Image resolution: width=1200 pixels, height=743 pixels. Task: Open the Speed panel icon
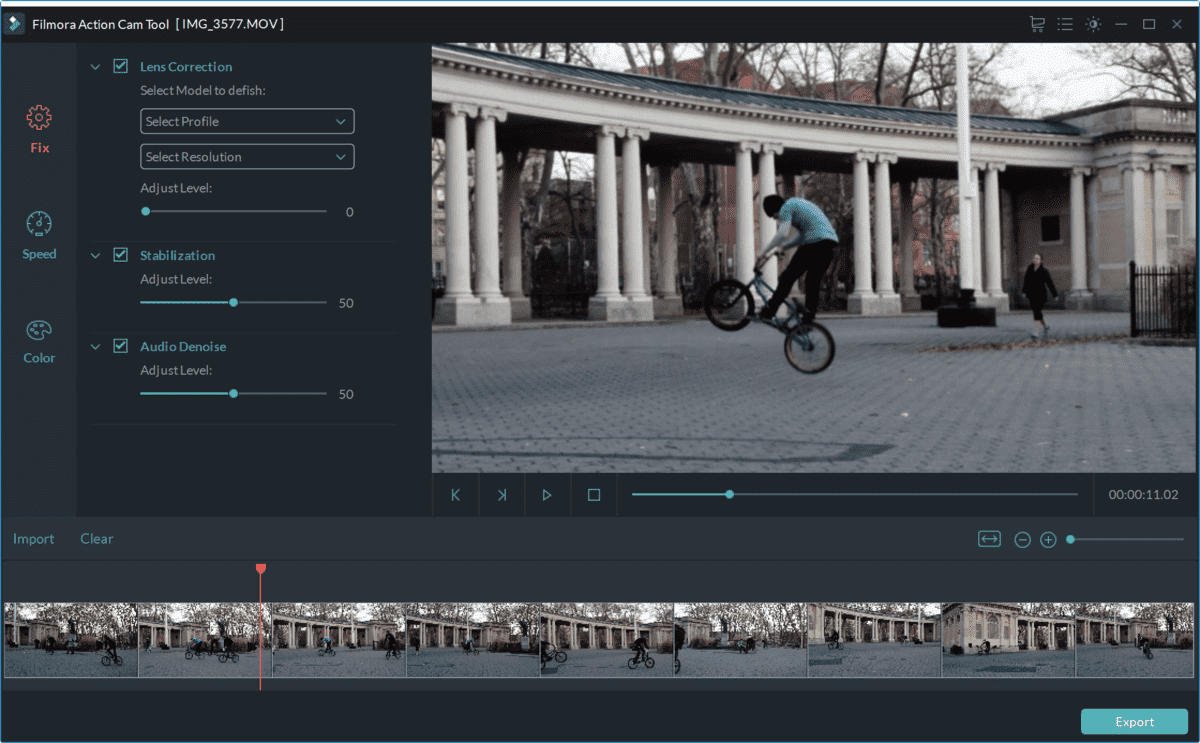click(x=39, y=224)
